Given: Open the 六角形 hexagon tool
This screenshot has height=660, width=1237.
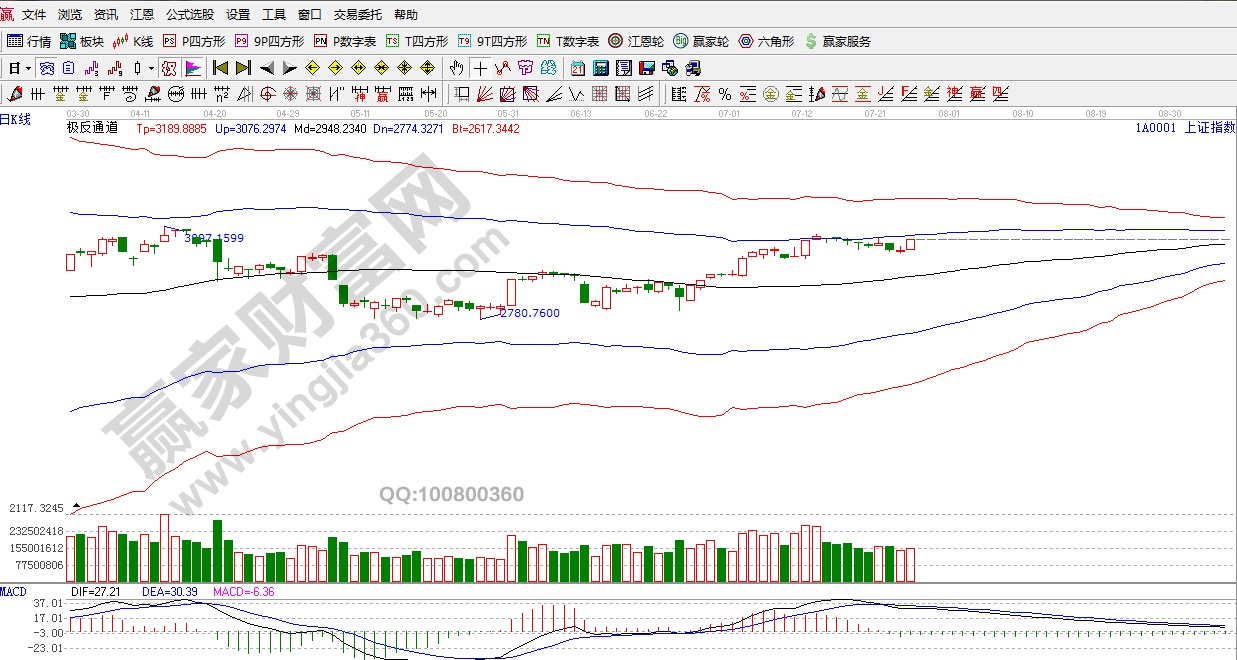Looking at the screenshot, I should (x=766, y=41).
